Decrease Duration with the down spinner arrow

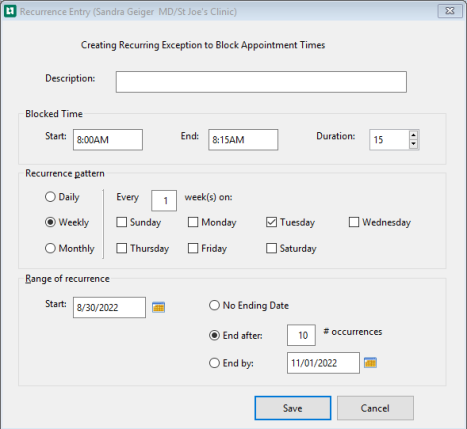413,144
